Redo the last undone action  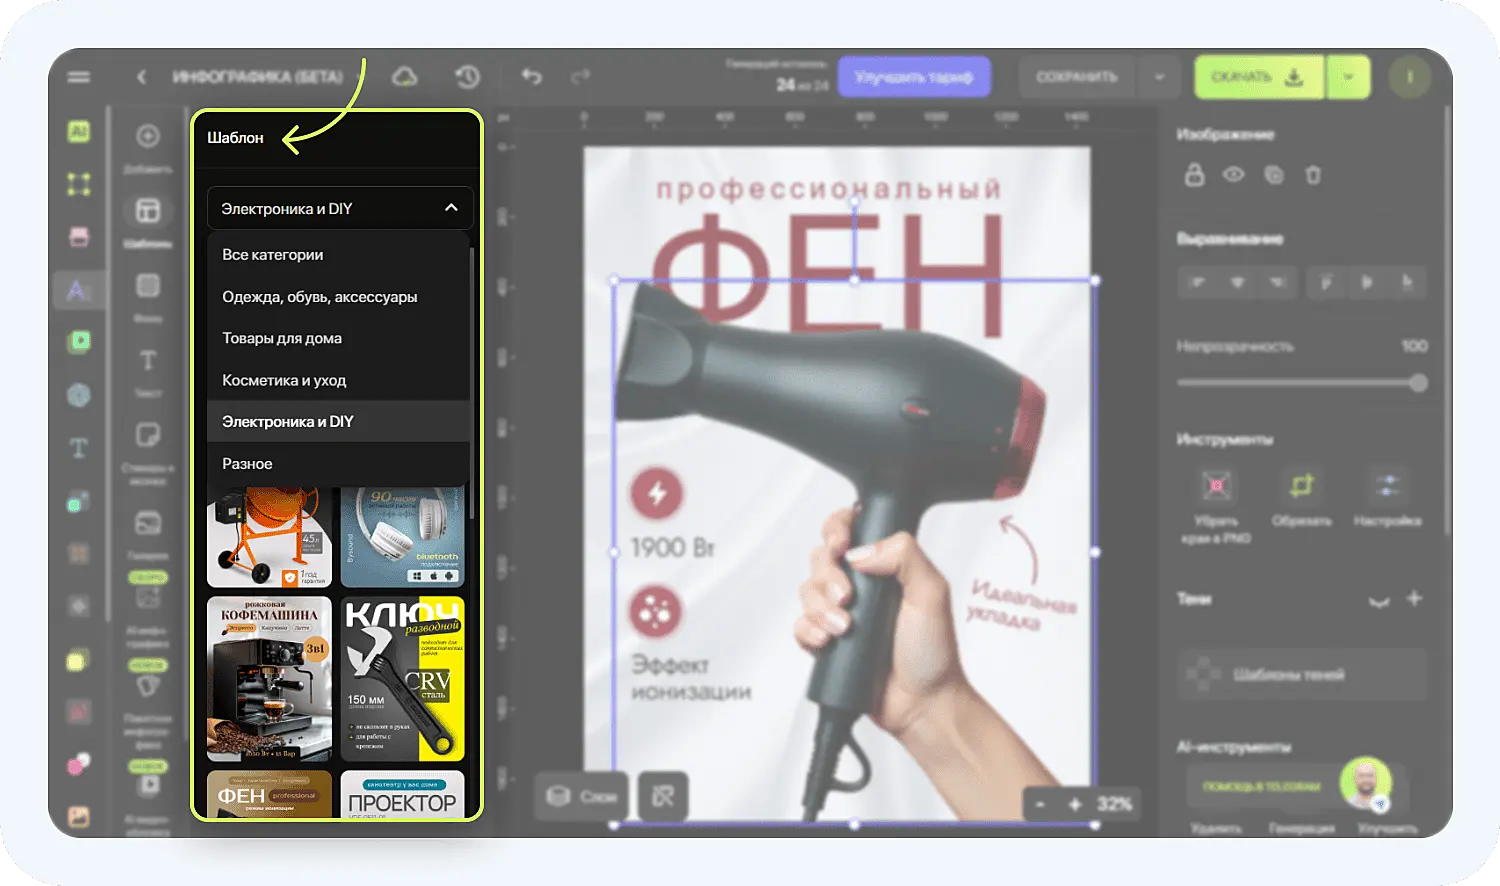tap(580, 77)
